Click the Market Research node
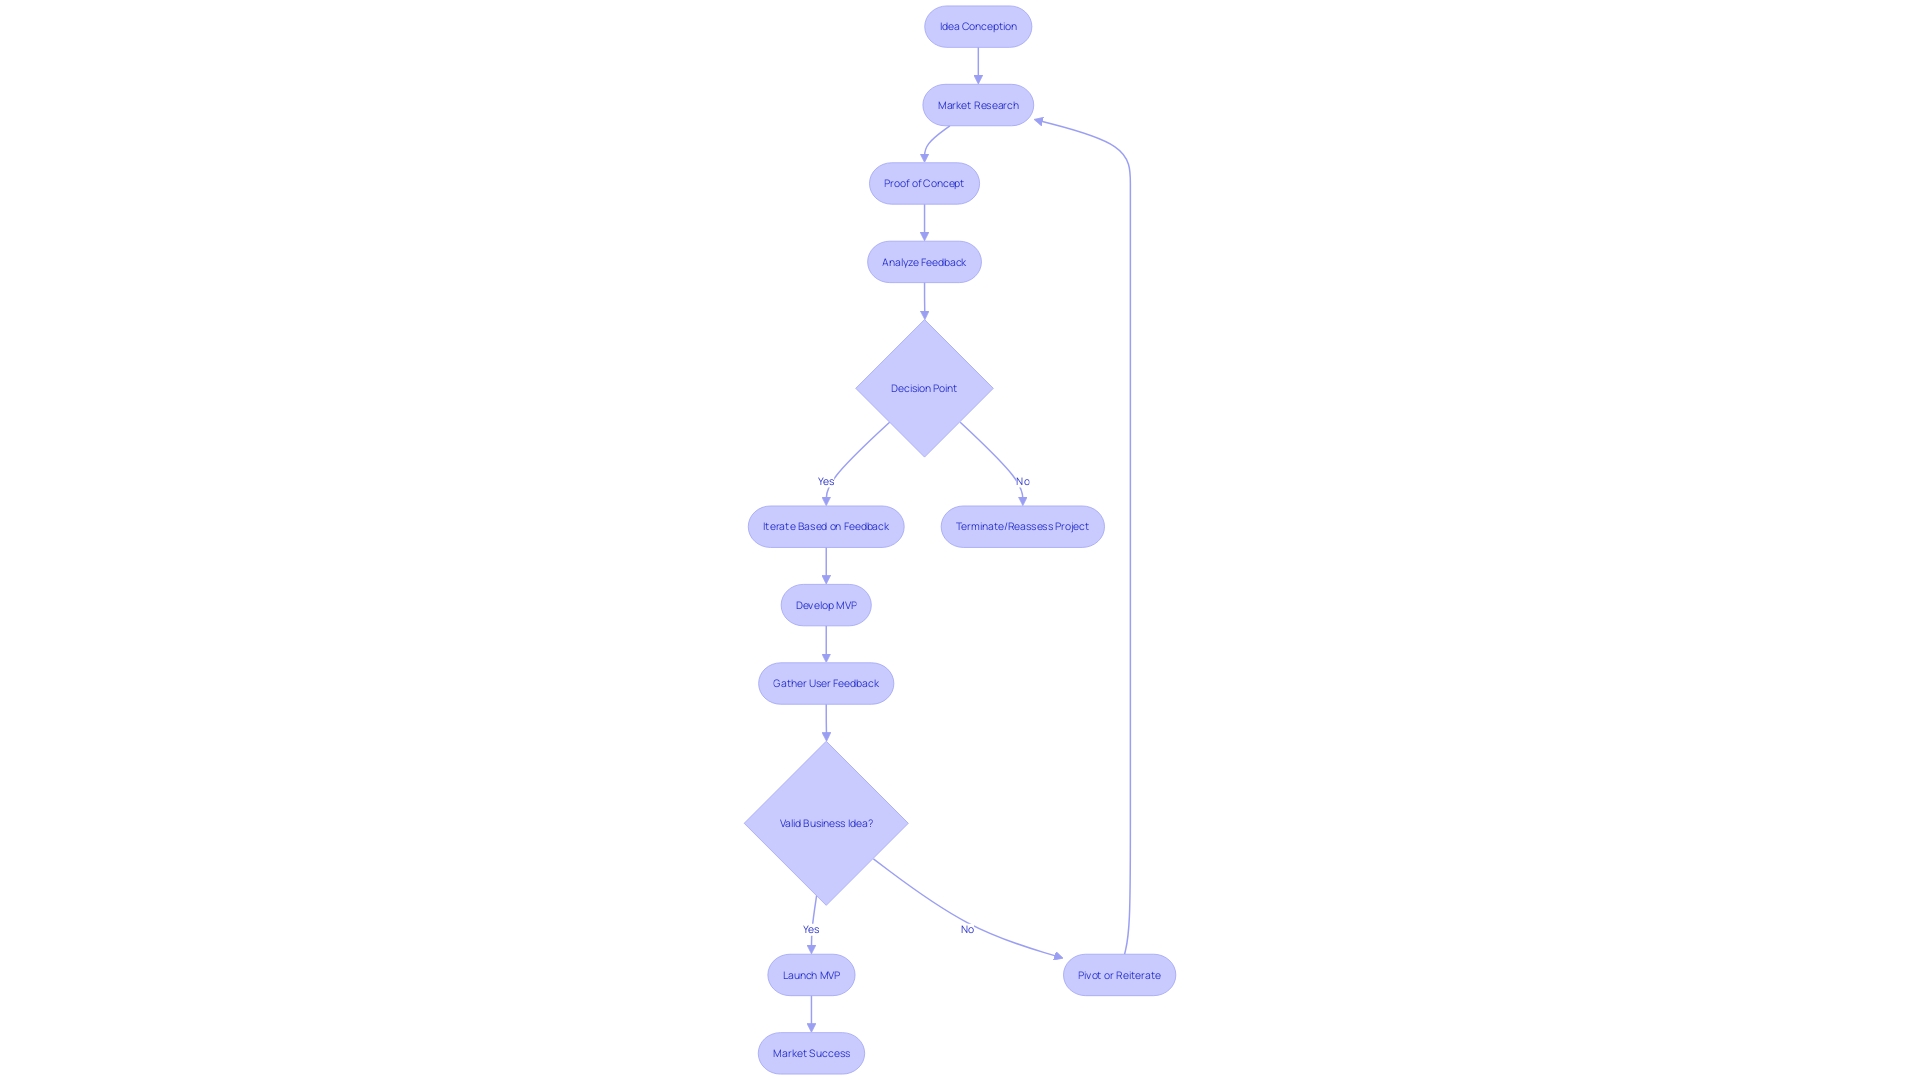The image size is (1920, 1080). [977, 105]
